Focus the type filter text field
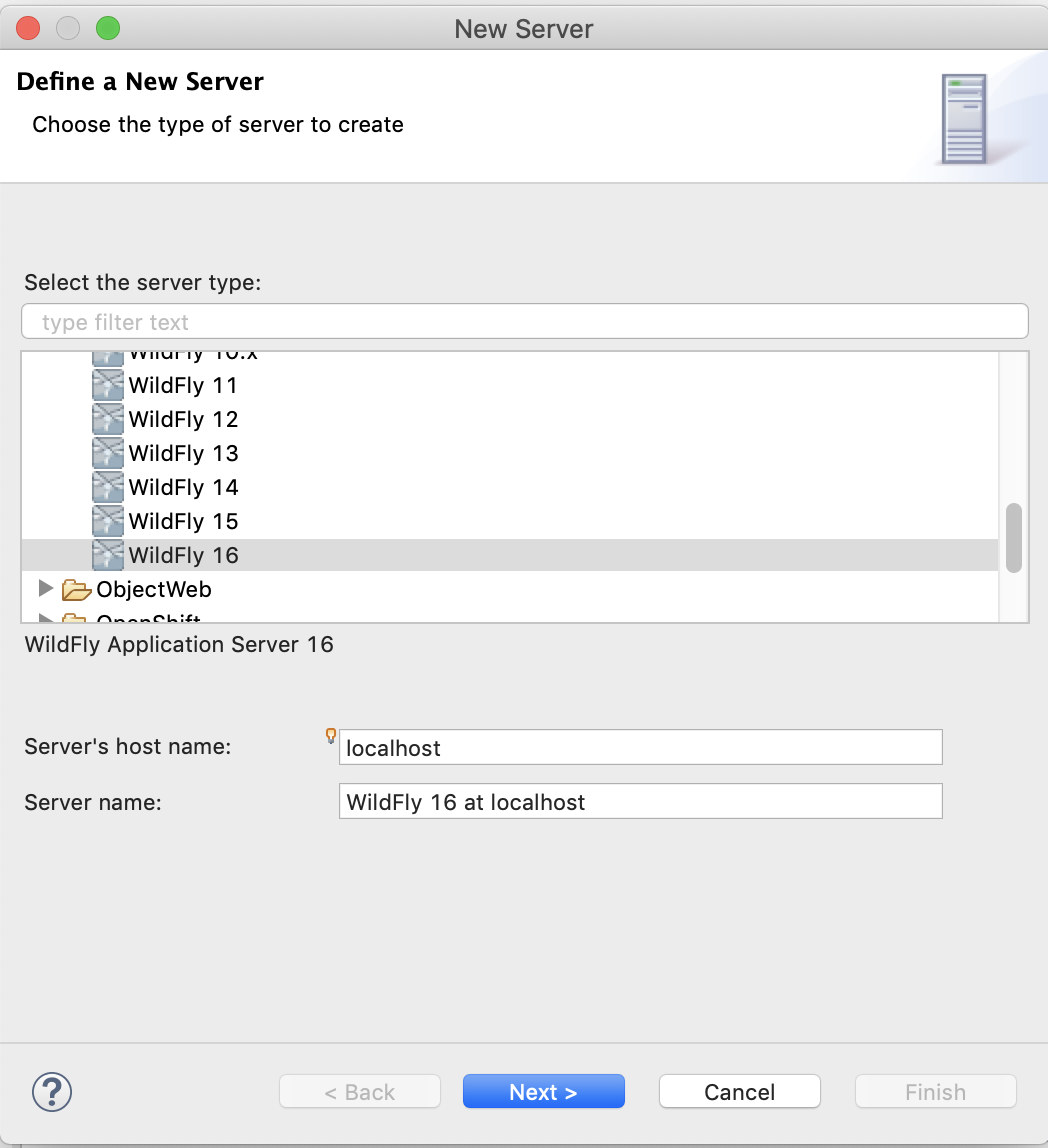 point(524,322)
